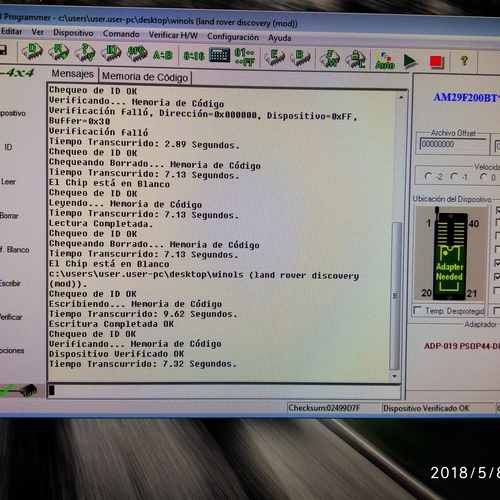Screen dimensions: 500x500
Task: Click the Opciones sidebar button
Action: tap(12, 351)
